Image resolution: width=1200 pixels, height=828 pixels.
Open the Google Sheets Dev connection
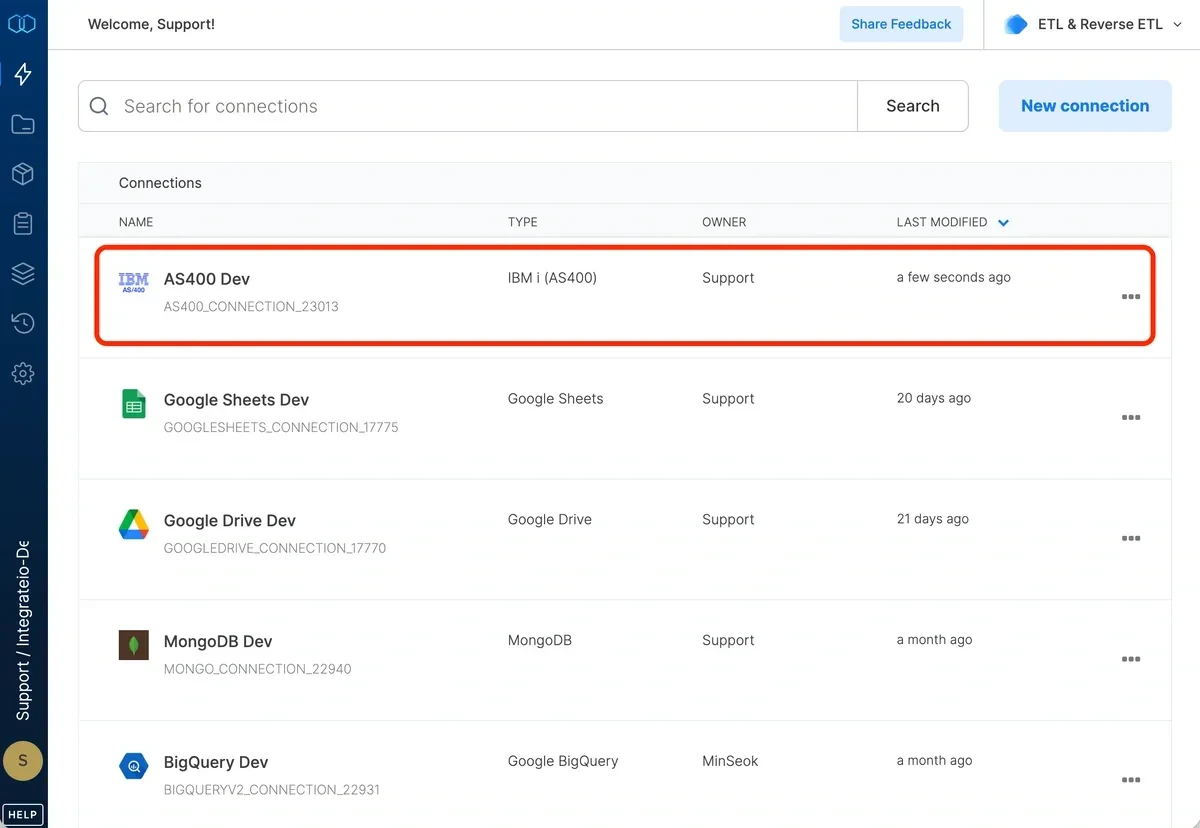pyautogui.click(x=236, y=400)
